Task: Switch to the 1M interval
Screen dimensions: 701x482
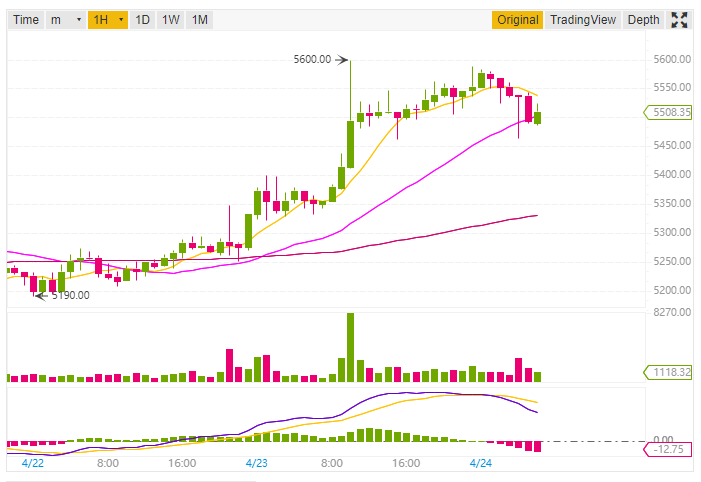Action: pyautogui.click(x=199, y=20)
